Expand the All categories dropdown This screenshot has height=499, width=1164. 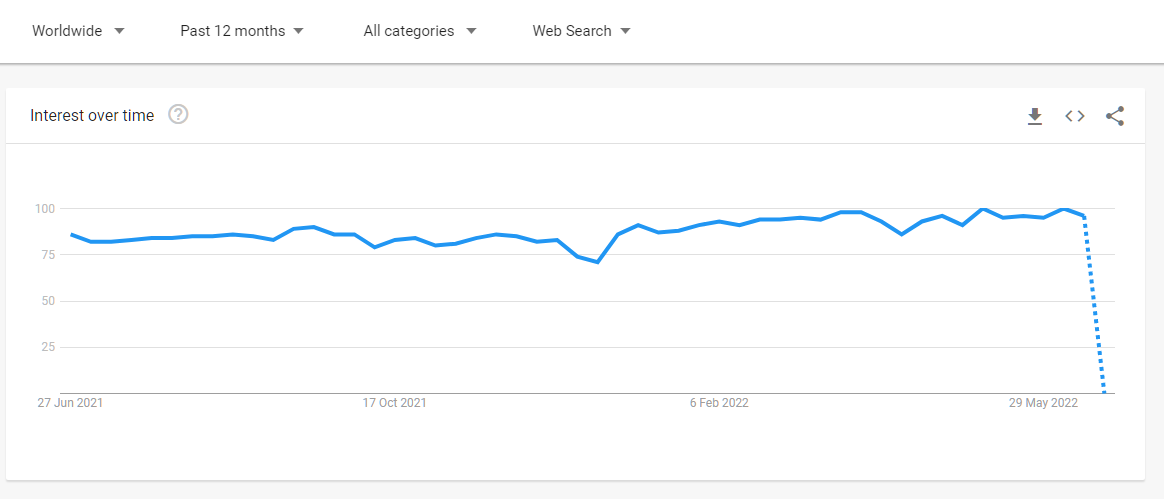[x=420, y=31]
